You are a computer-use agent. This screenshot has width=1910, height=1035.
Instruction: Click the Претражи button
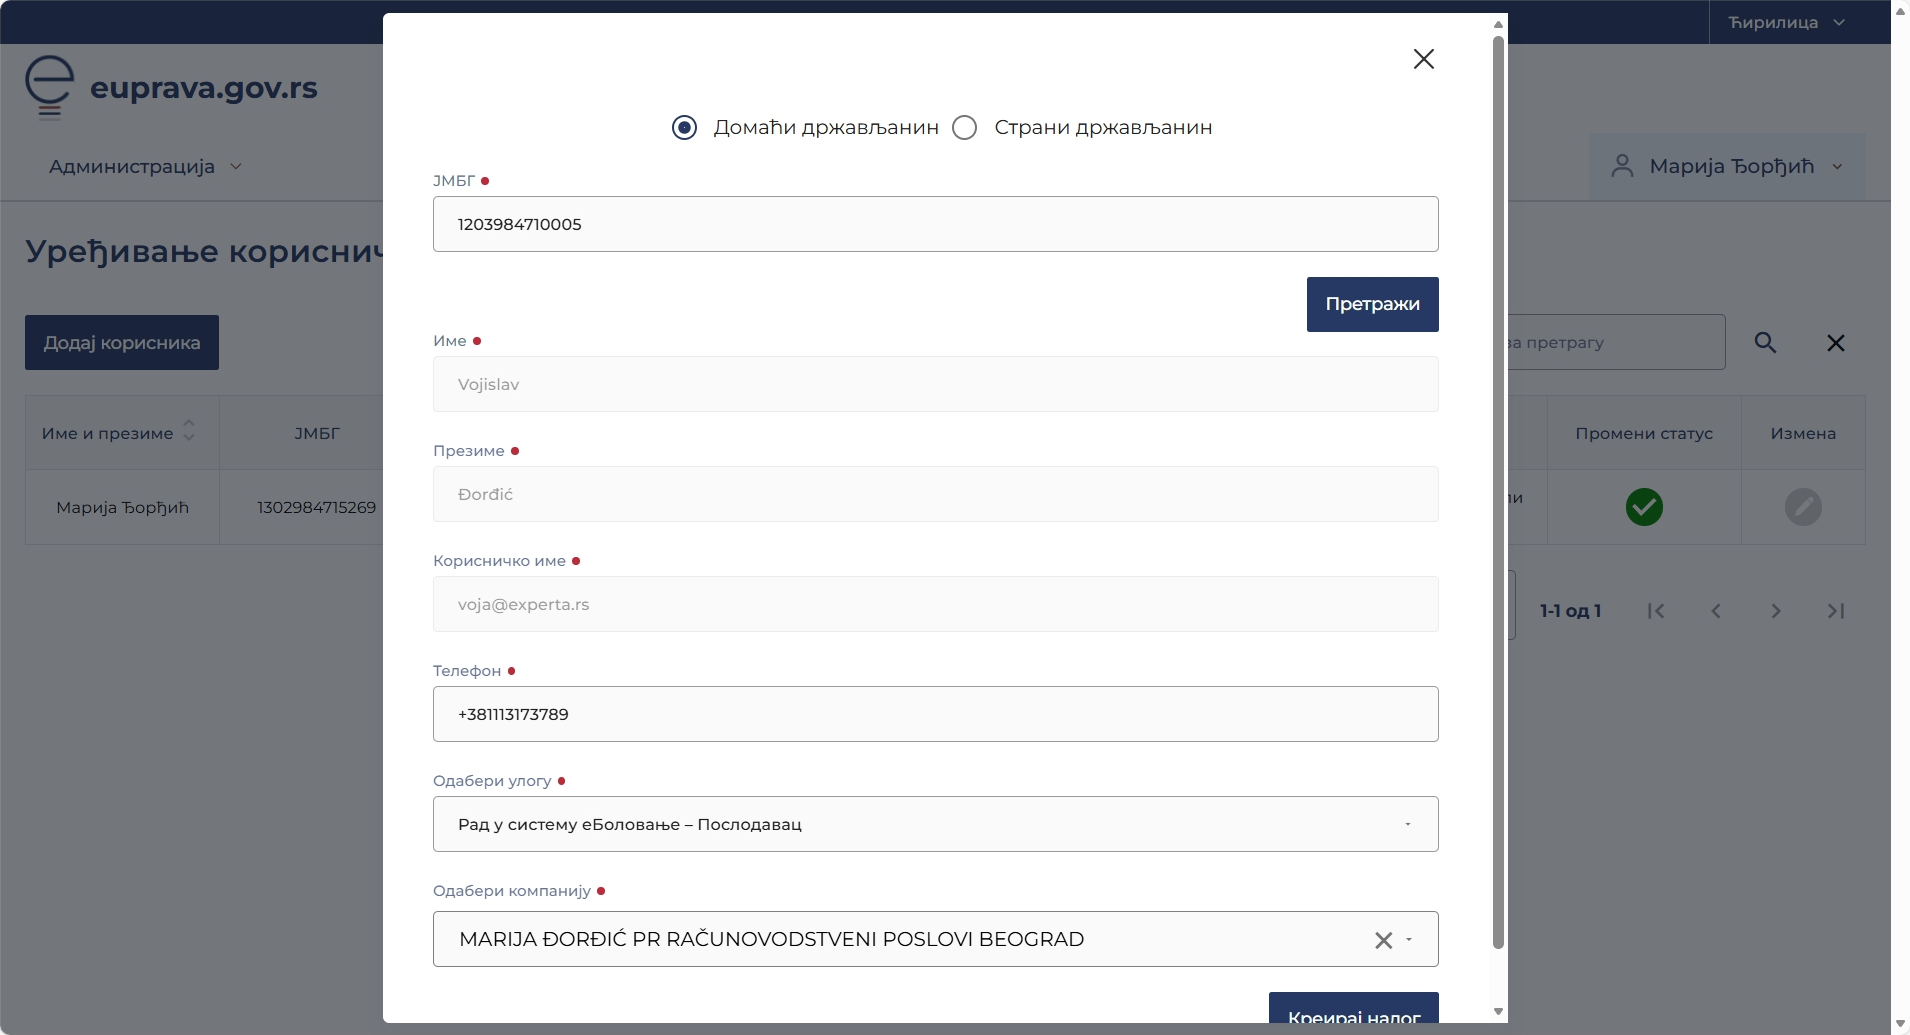tap(1372, 304)
